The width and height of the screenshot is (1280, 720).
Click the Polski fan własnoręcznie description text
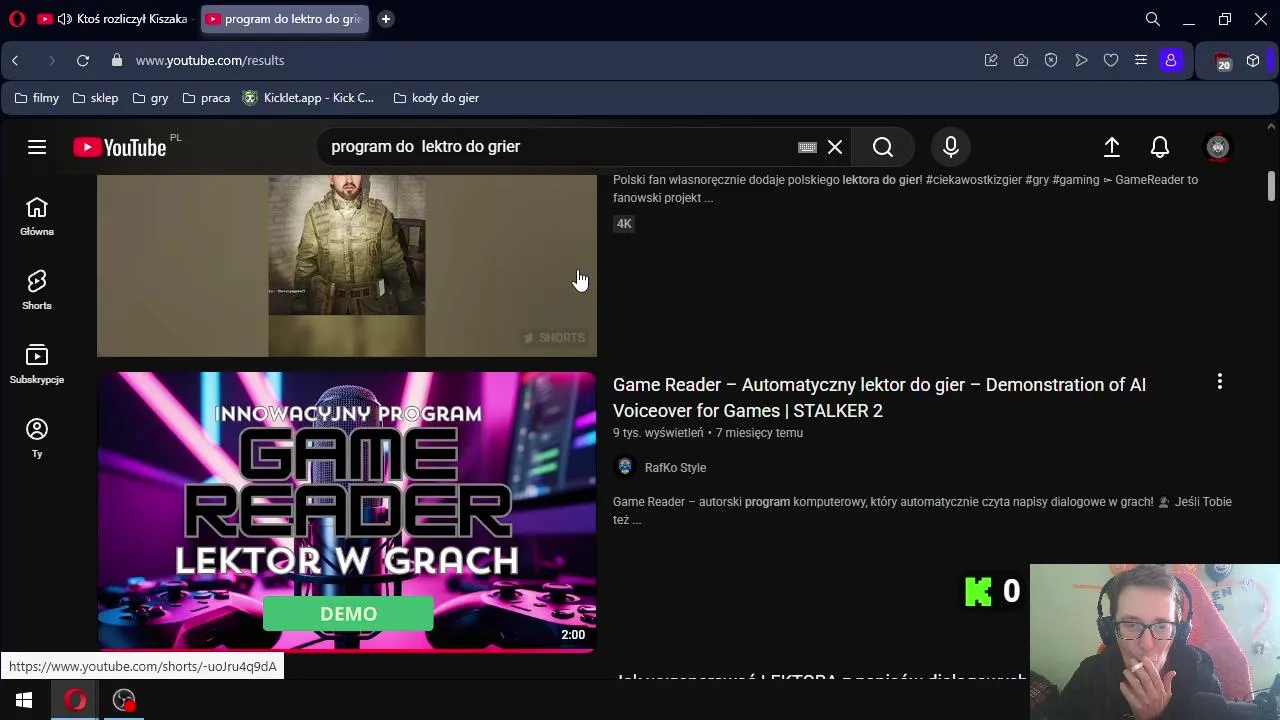tap(905, 189)
